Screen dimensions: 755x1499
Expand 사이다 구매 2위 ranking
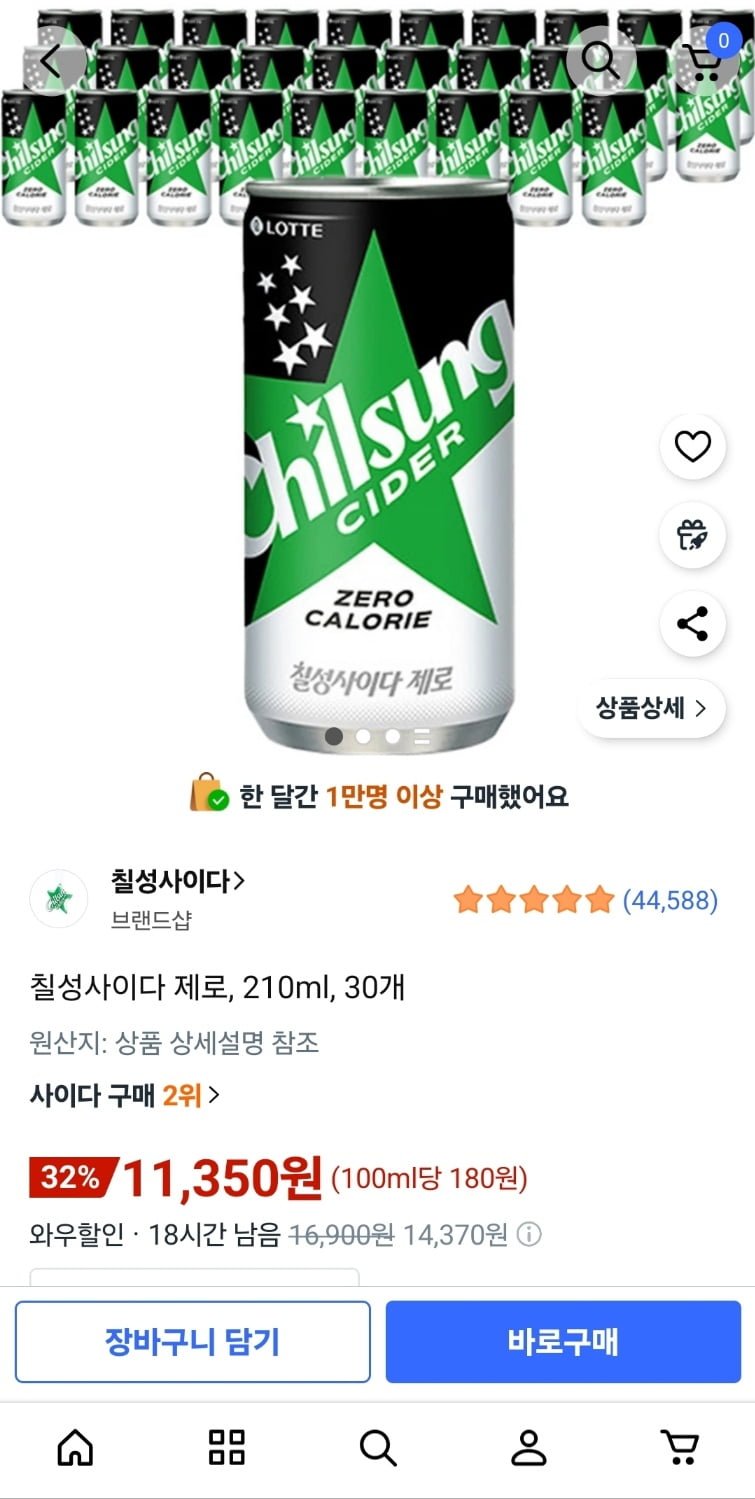coord(125,1095)
